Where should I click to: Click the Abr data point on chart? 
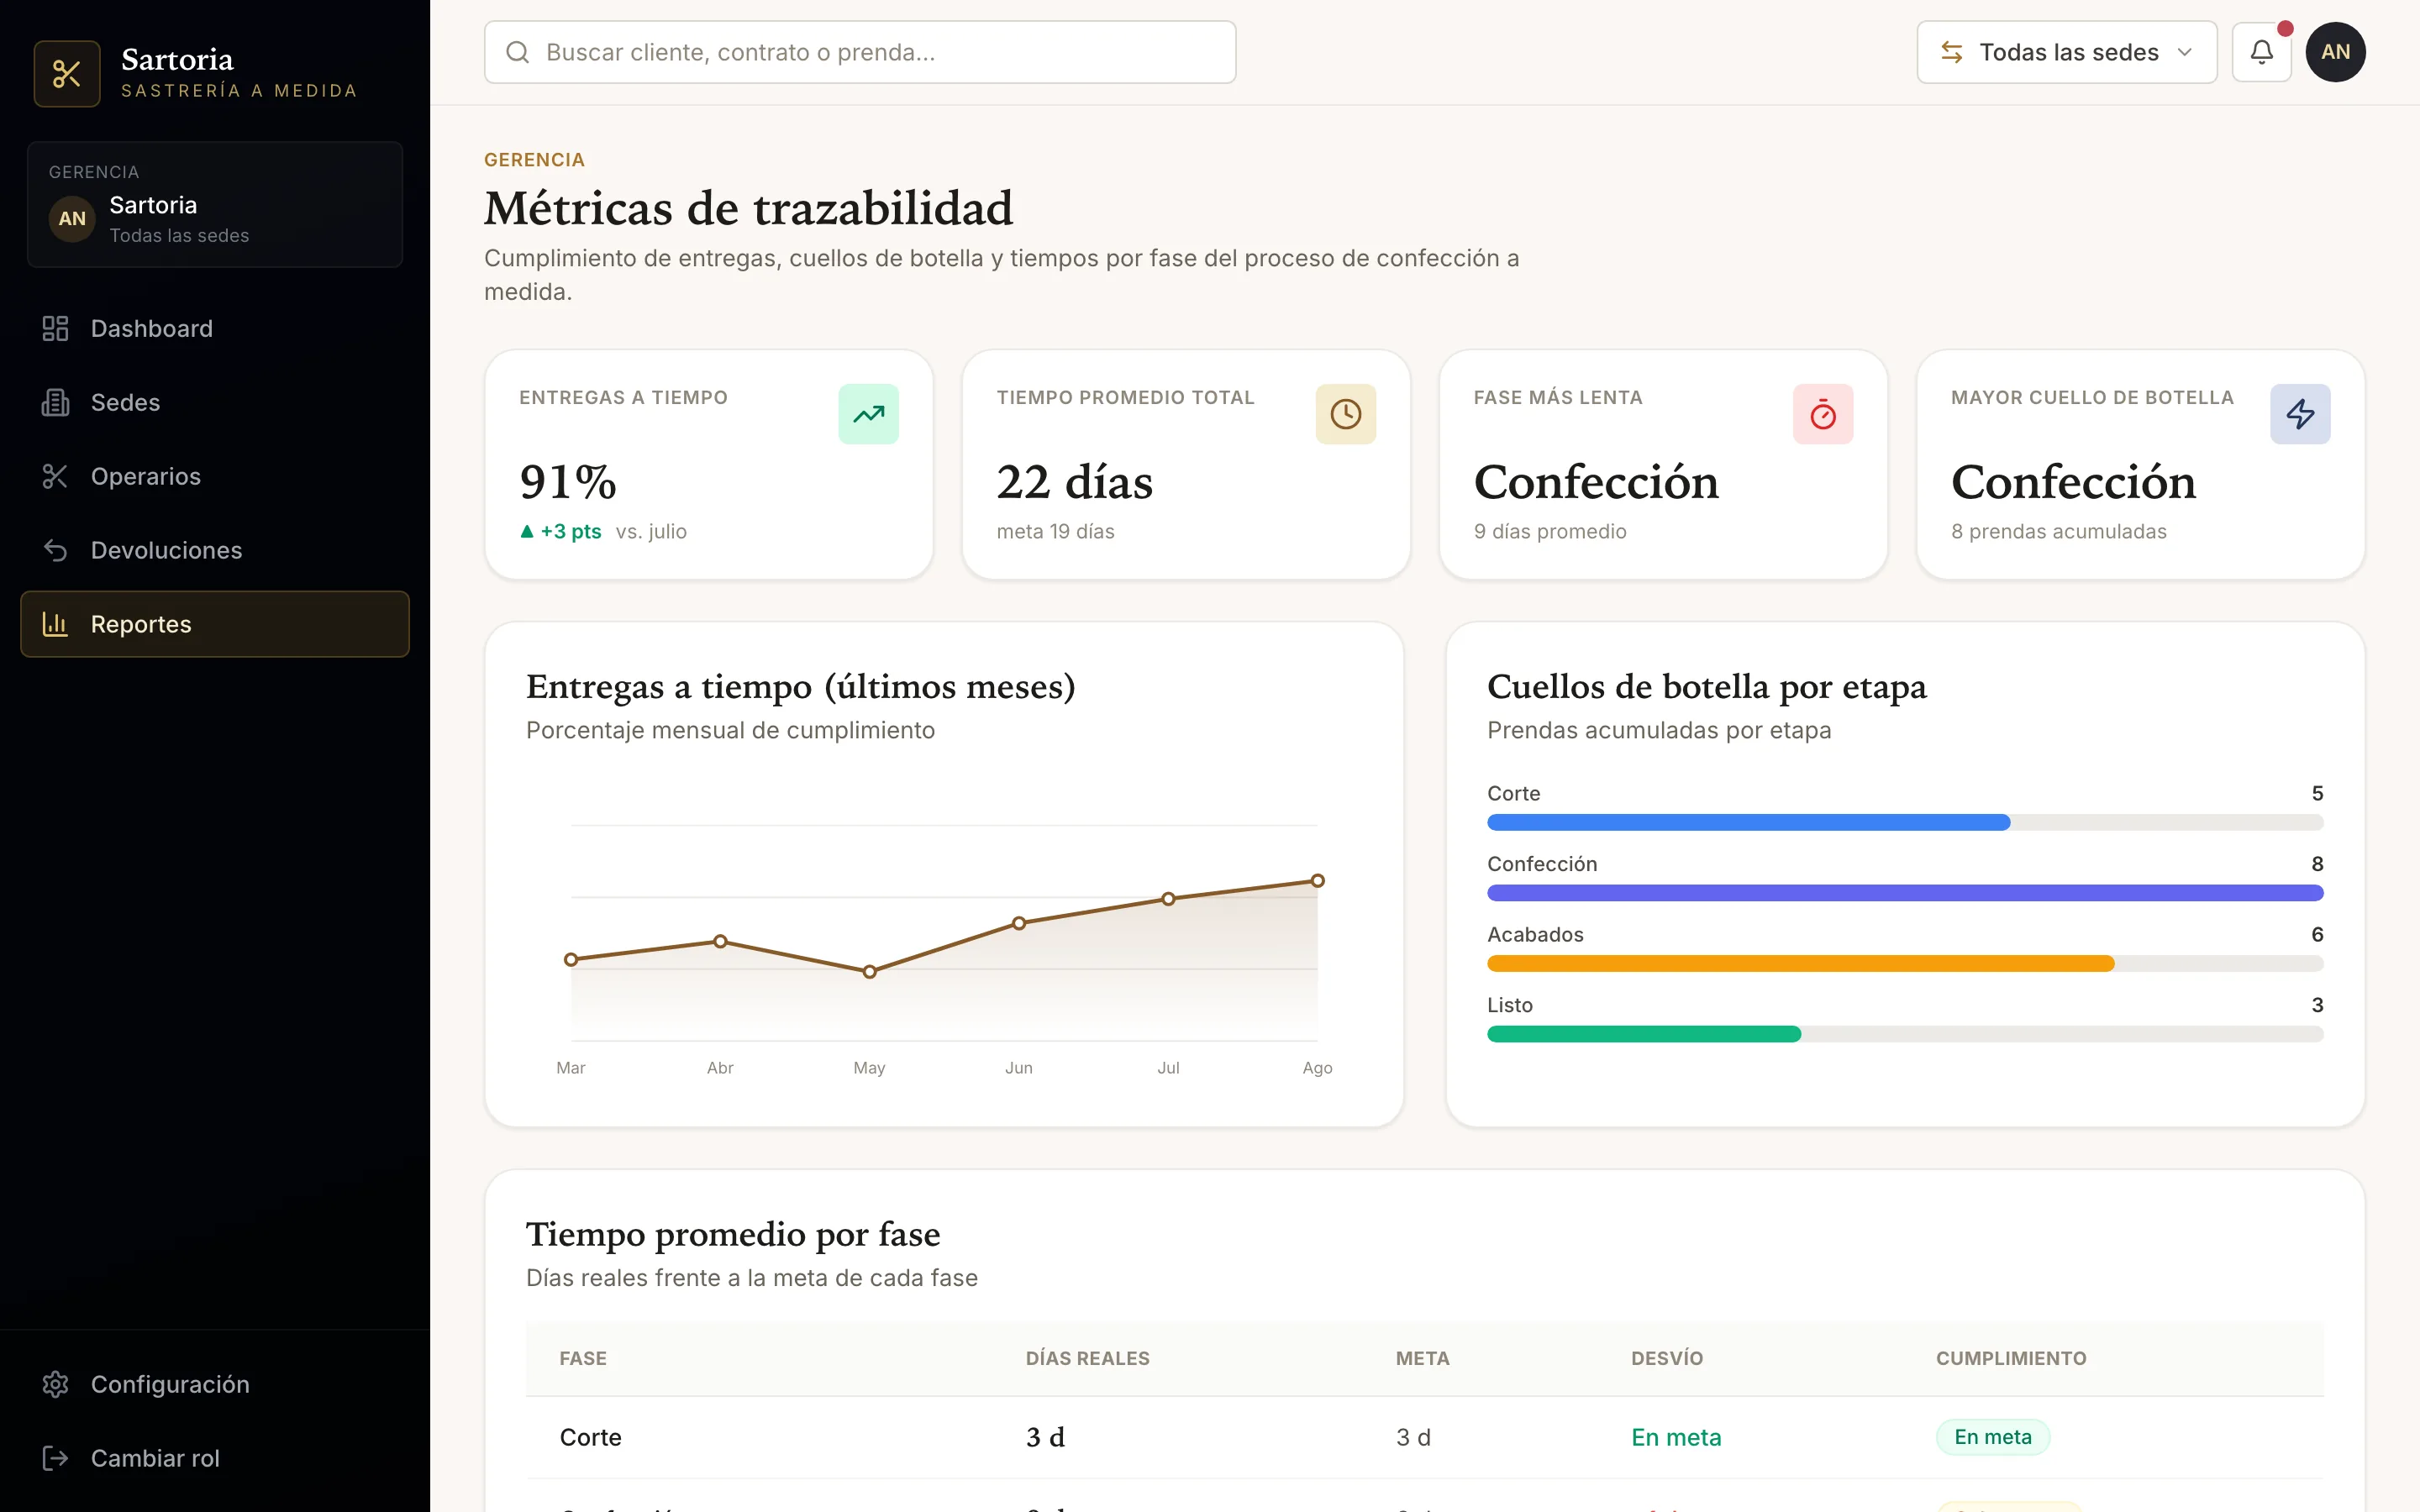[720, 942]
